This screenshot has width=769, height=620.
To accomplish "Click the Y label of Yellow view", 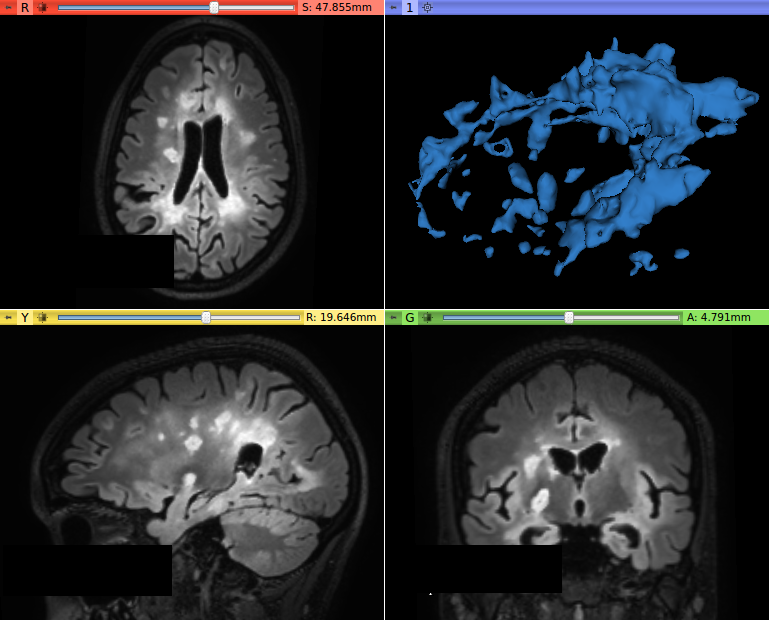I will [x=25, y=317].
